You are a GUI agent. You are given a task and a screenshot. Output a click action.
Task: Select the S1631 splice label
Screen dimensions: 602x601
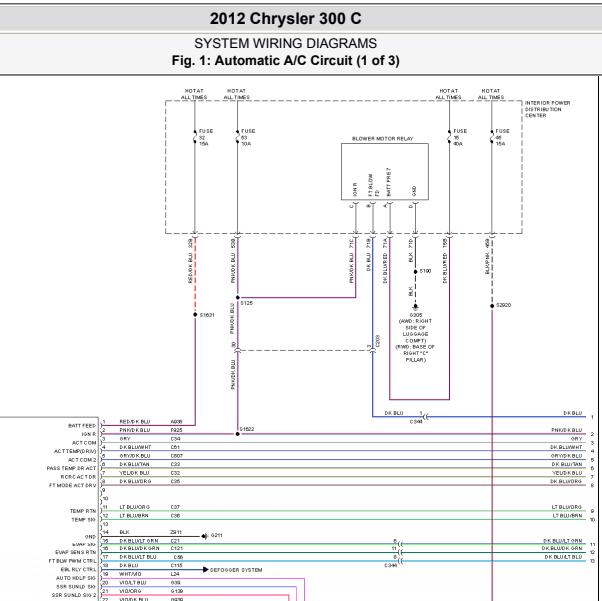pyautogui.click(x=207, y=315)
